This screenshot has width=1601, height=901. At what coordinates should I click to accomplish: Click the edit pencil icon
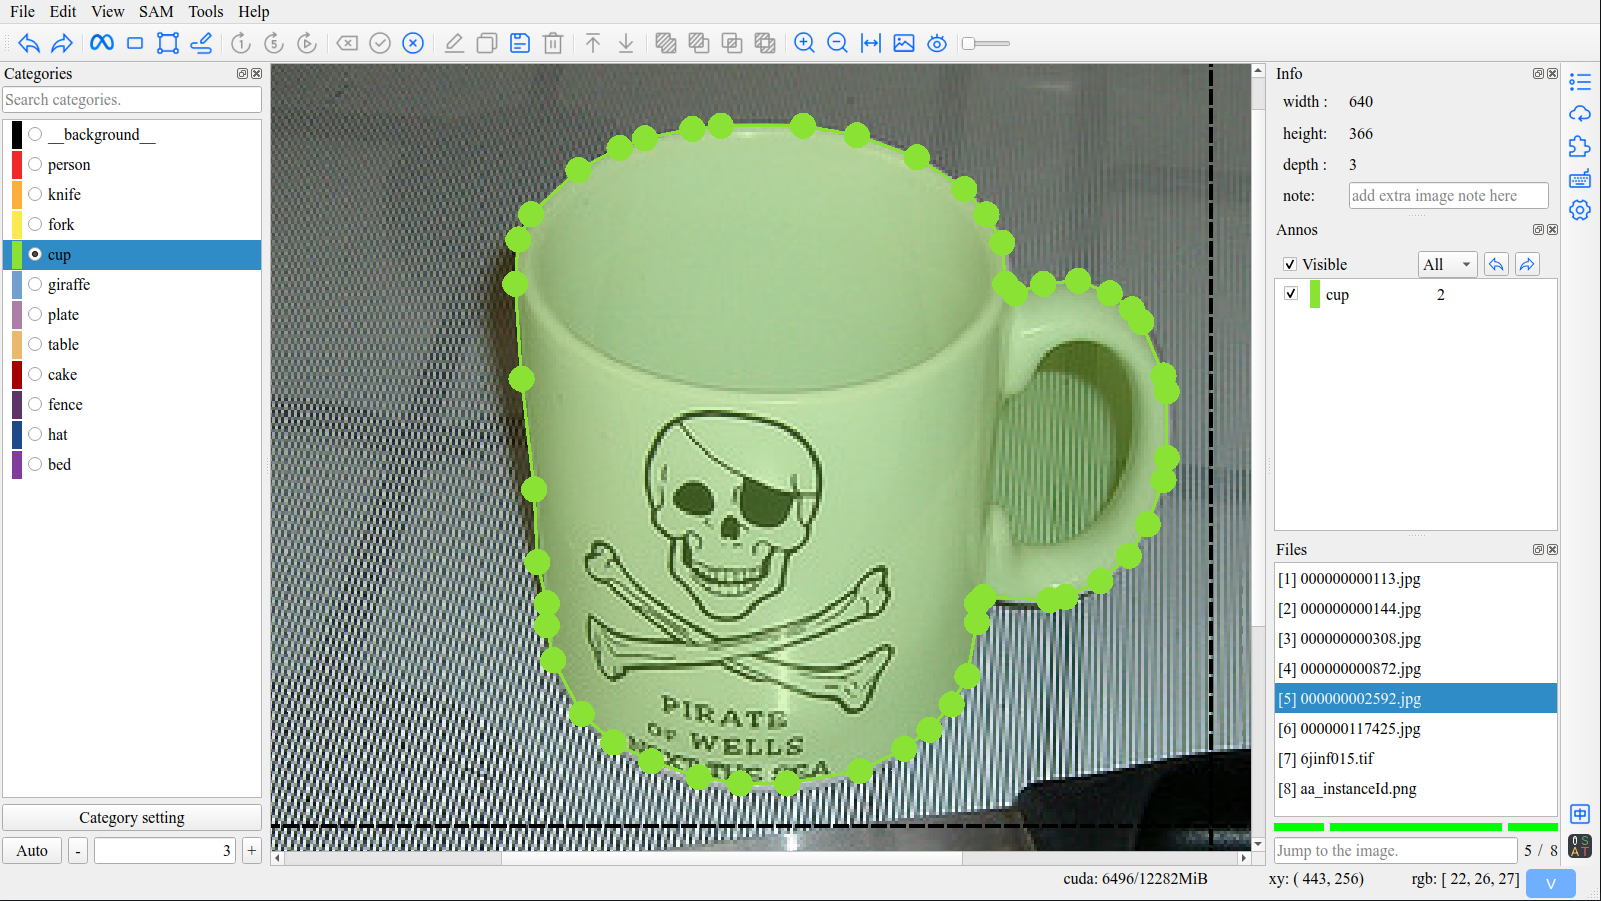click(x=454, y=43)
